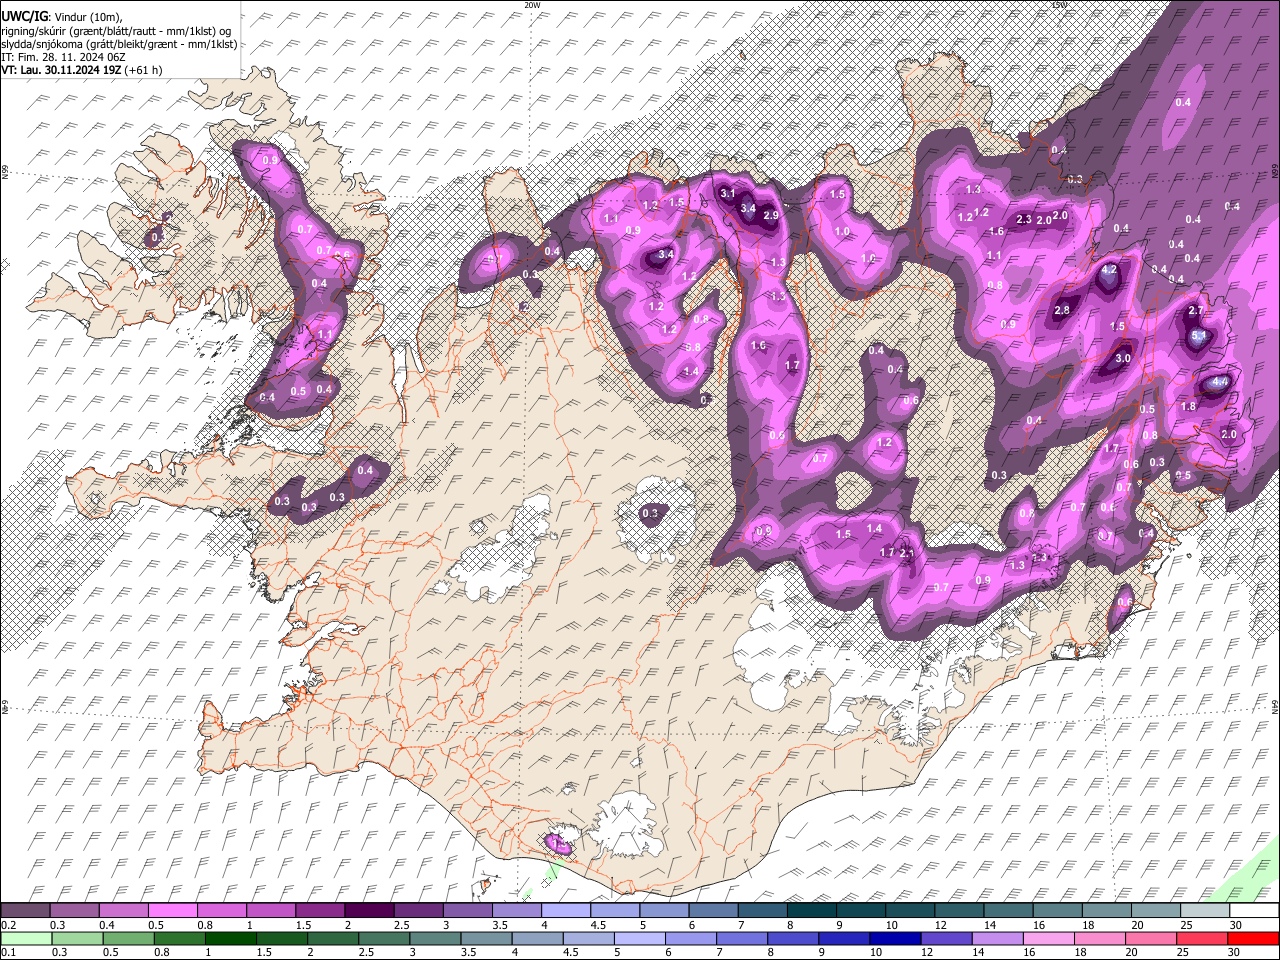Pick the 4 light lavender swatch in upper legend
The width and height of the screenshot is (1280, 960).
click(566, 911)
